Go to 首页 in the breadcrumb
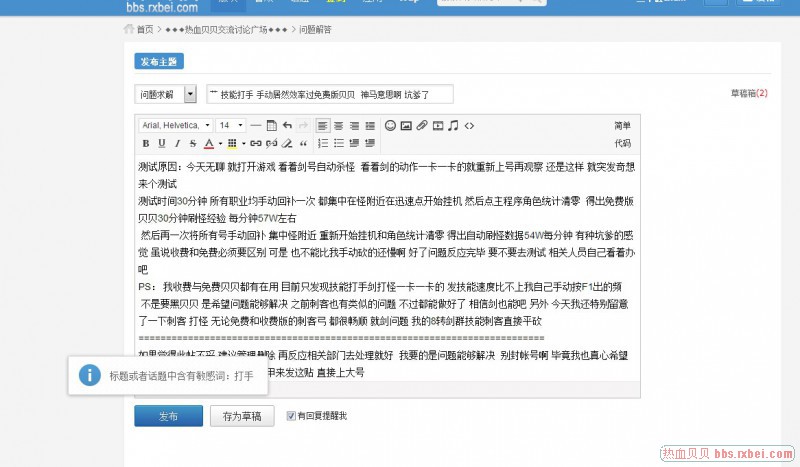Image resolution: width=800 pixels, height=467 pixels. (146, 30)
